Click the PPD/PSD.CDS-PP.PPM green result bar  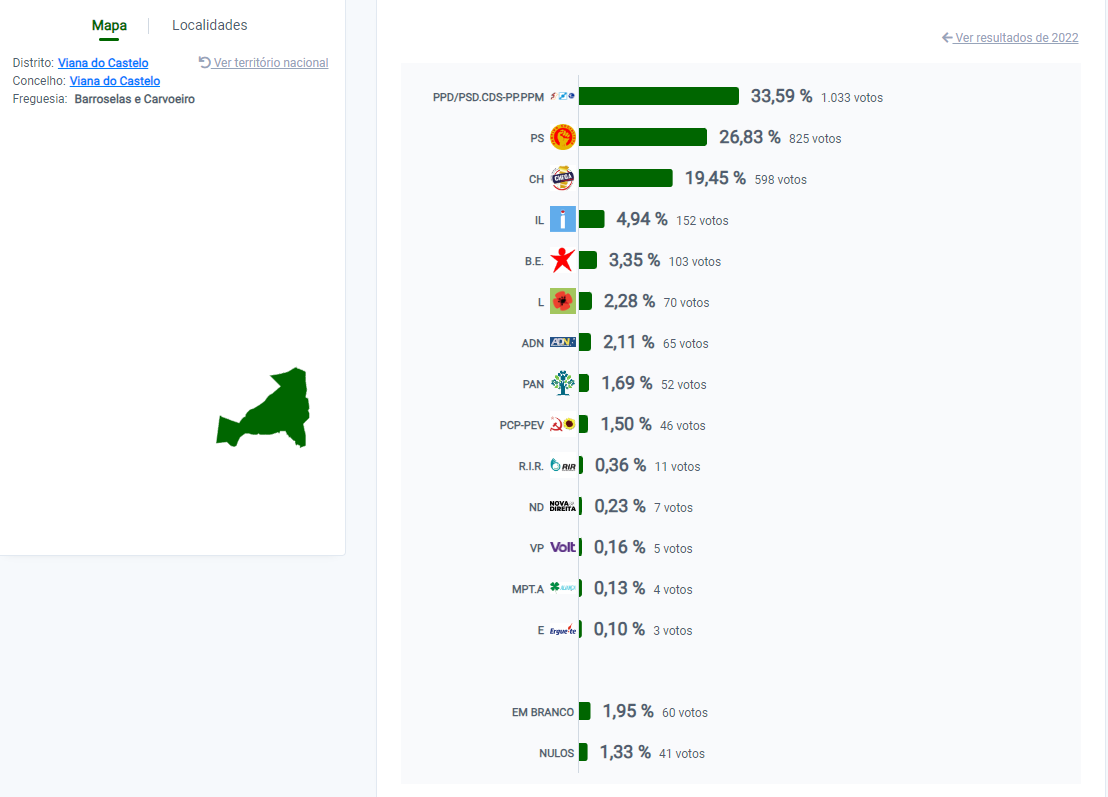click(x=659, y=96)
